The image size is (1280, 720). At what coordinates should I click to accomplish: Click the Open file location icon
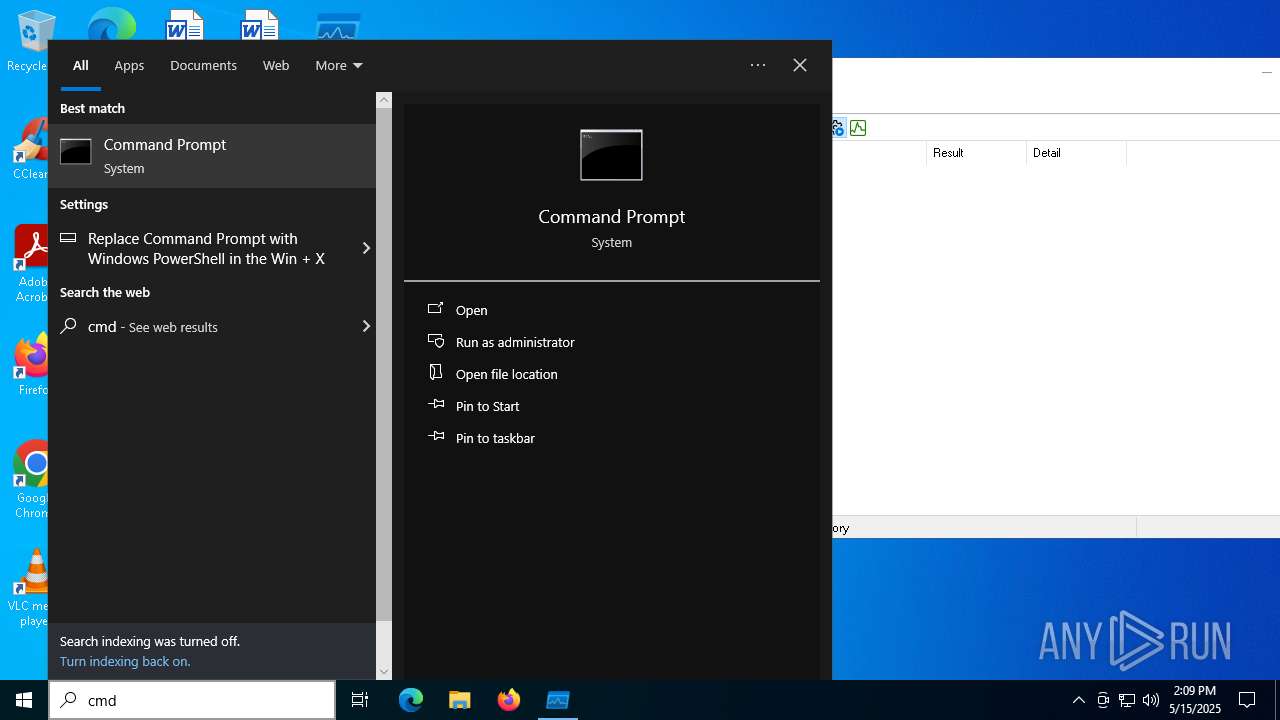[436, 372]
